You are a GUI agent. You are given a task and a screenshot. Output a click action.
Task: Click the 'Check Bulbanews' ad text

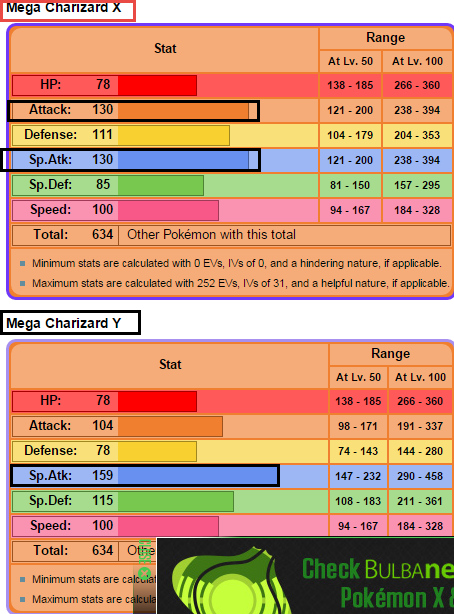coord(378,569)
